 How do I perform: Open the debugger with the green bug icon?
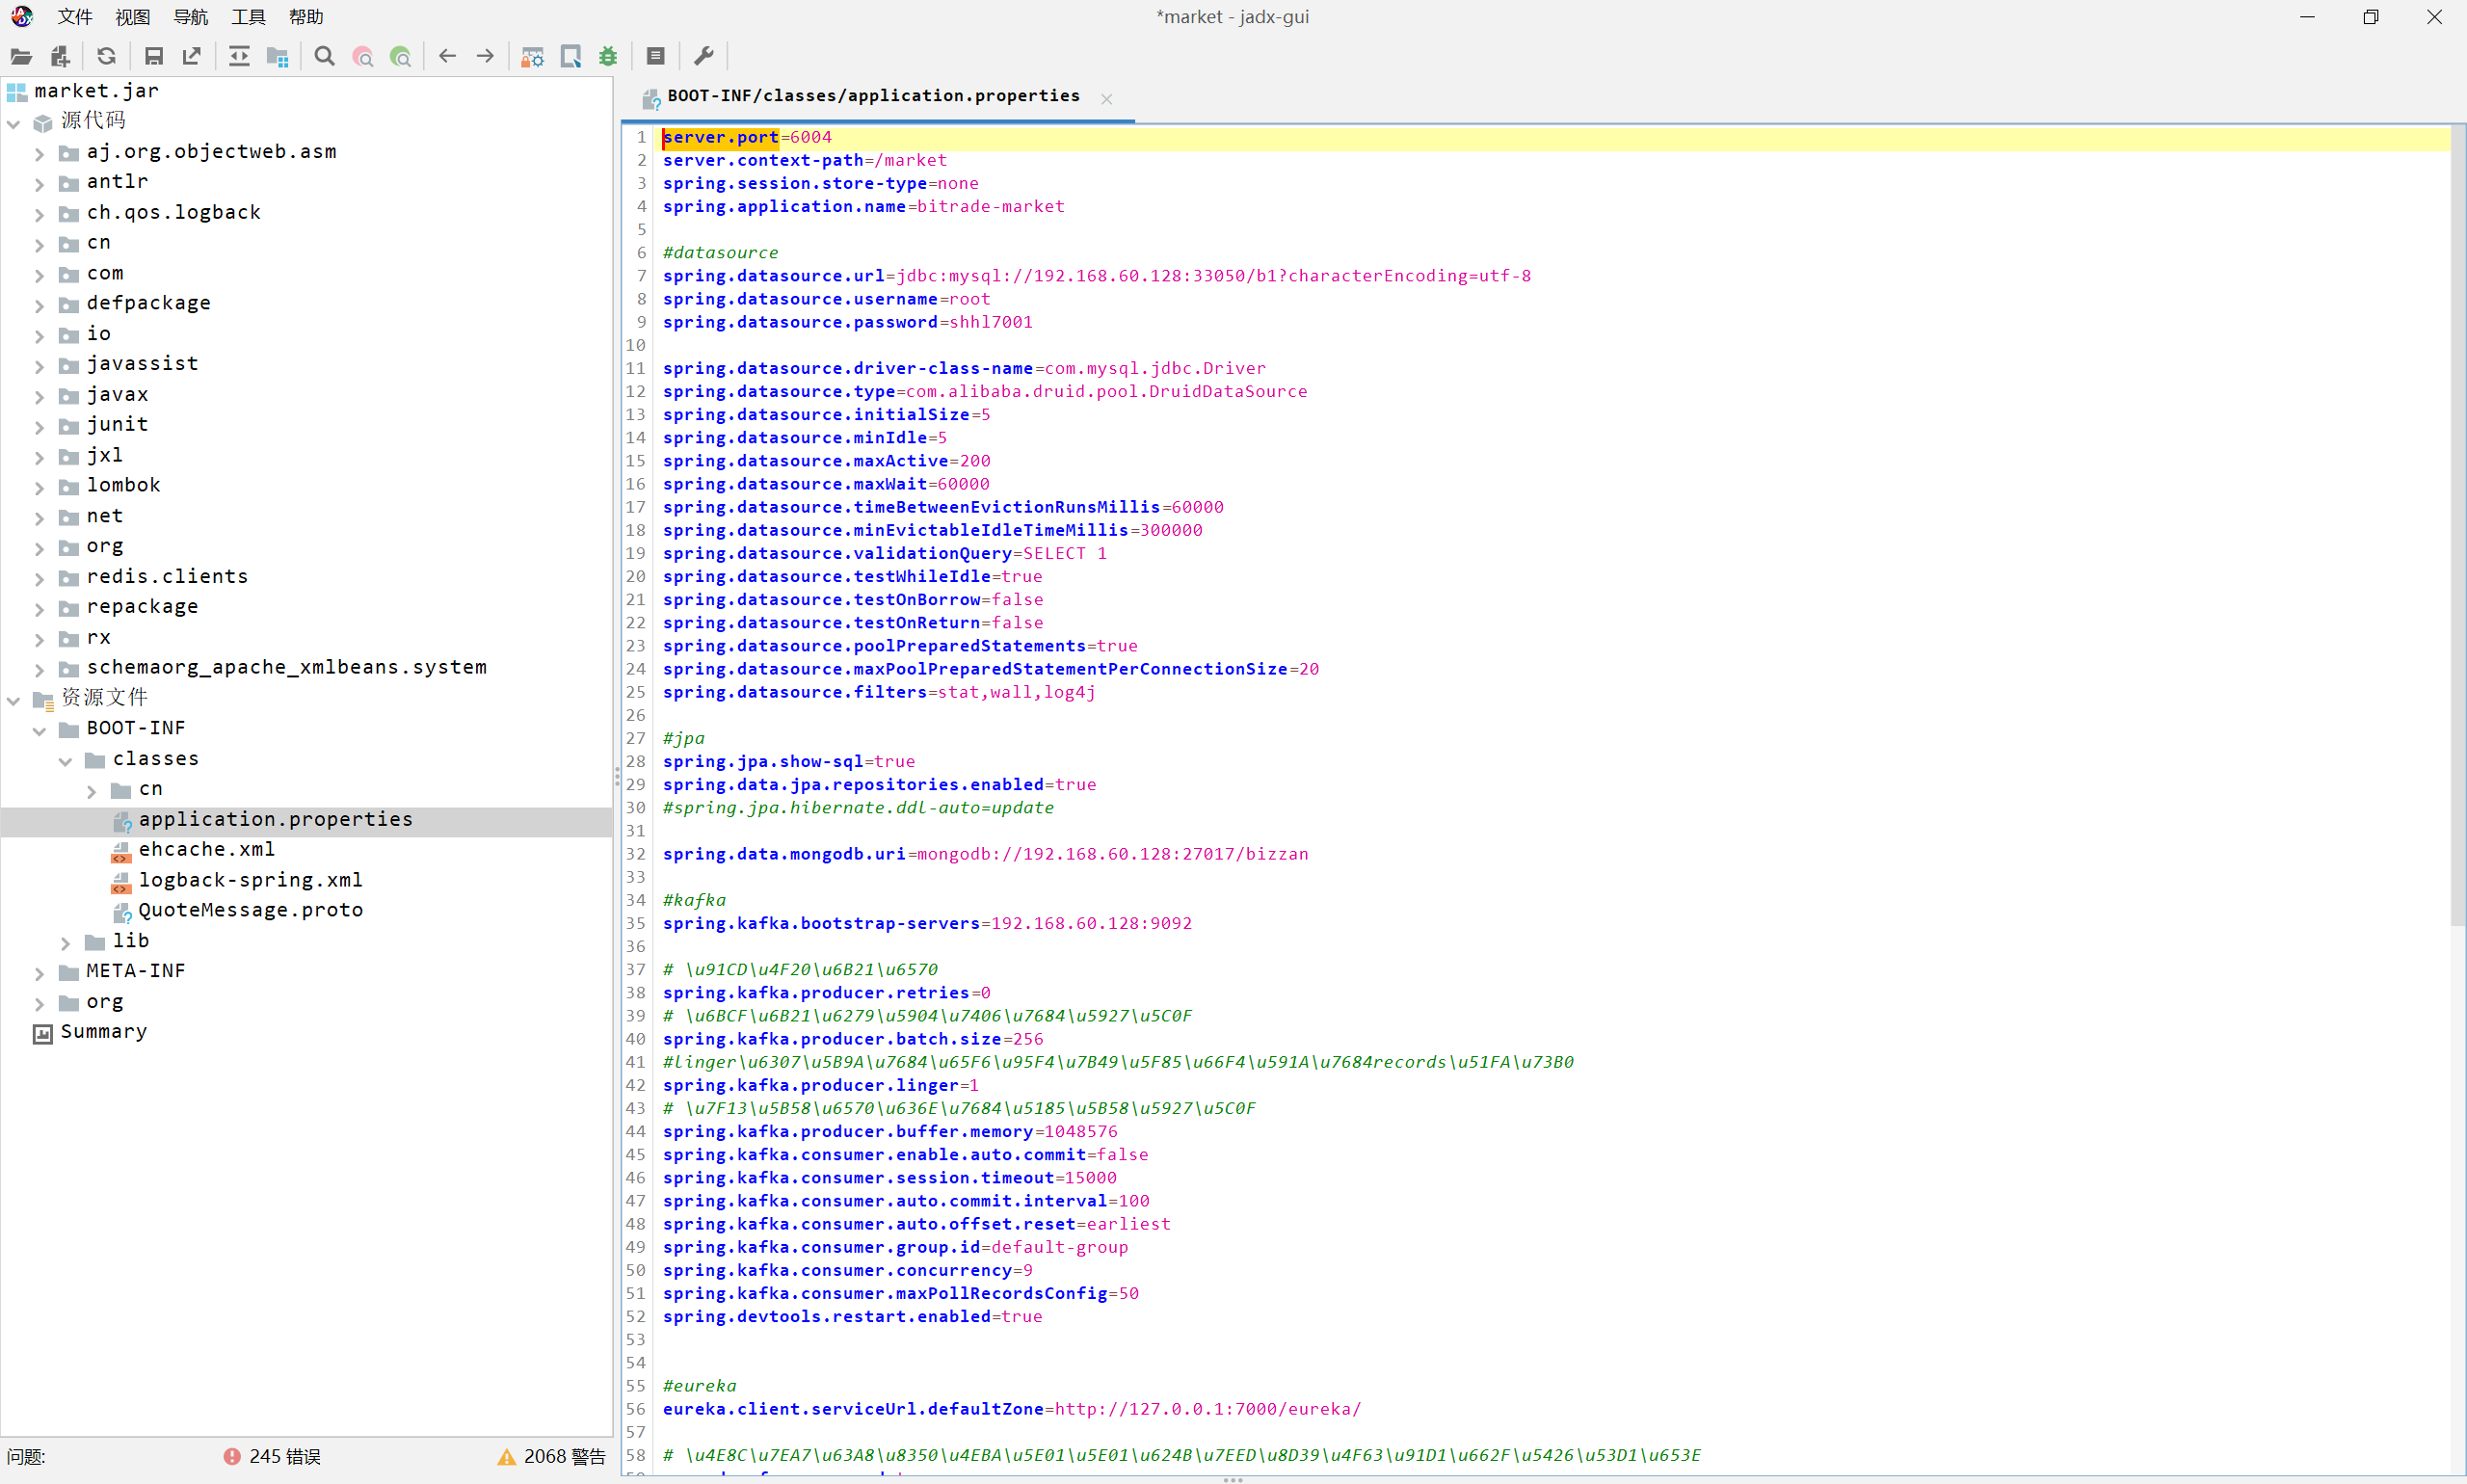pyautogui.click(x=608, y=57)
